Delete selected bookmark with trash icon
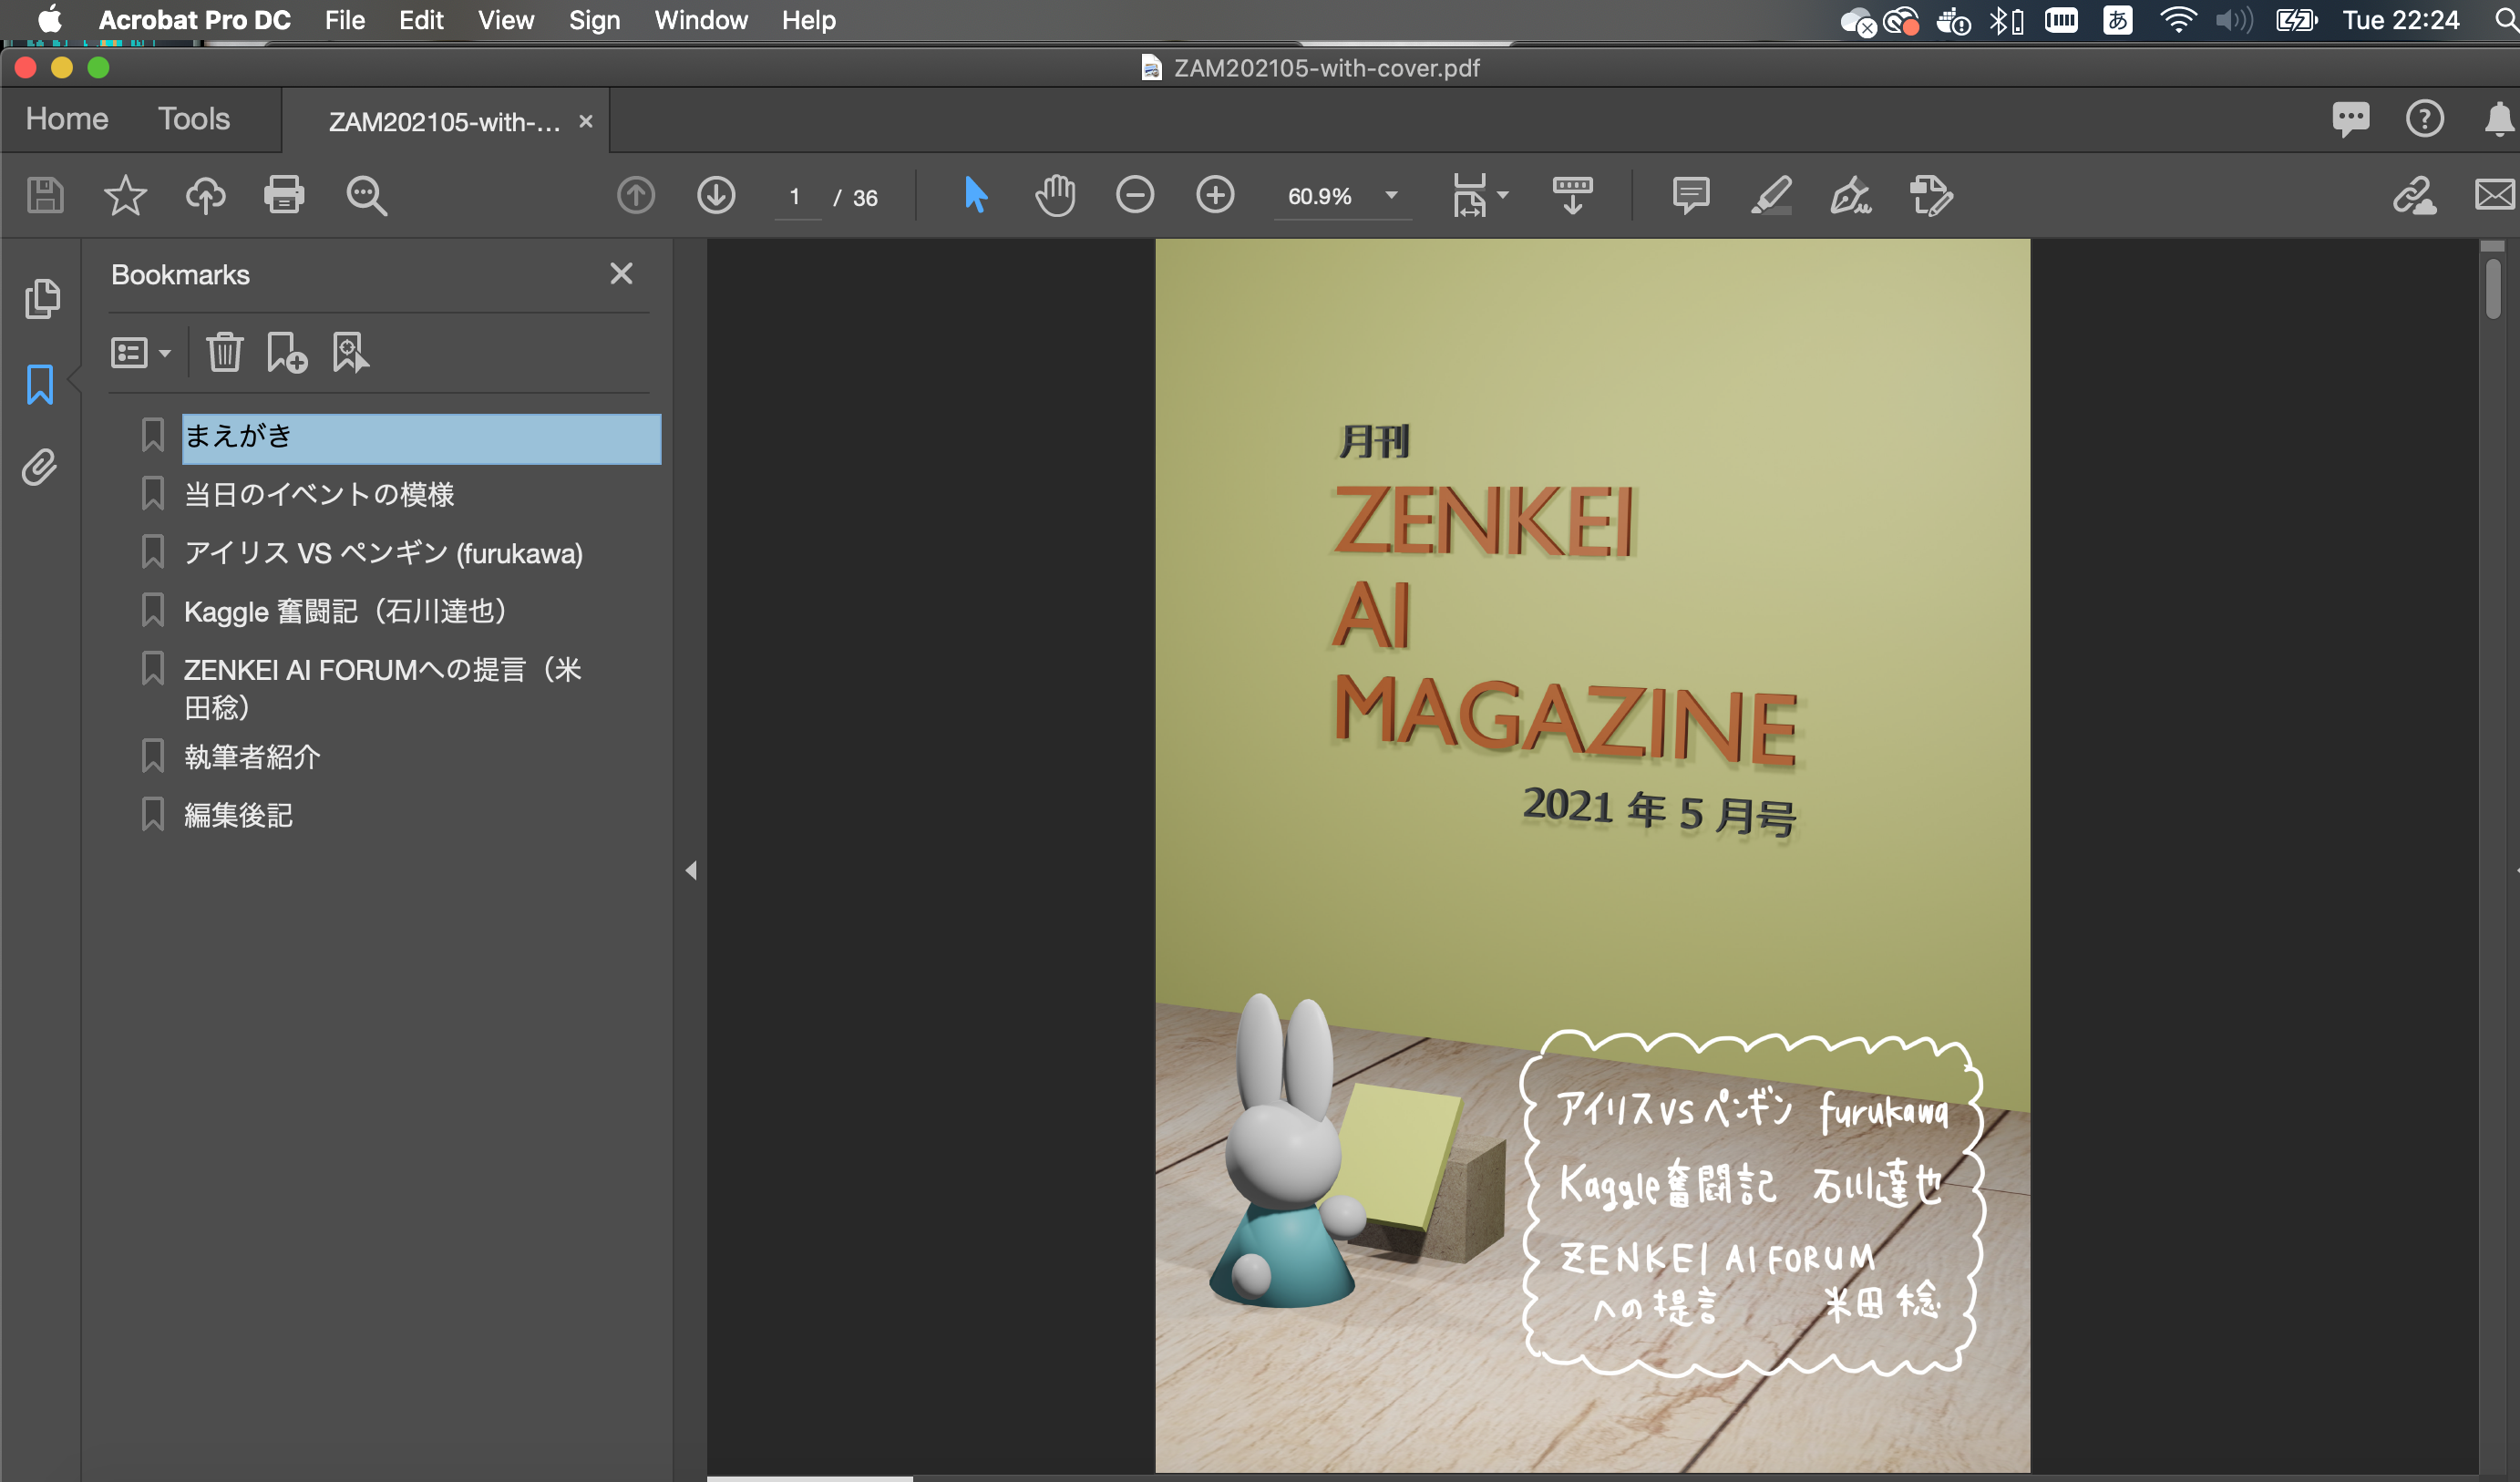Viewport: 2520px width, 1482px height. (225, 352)
